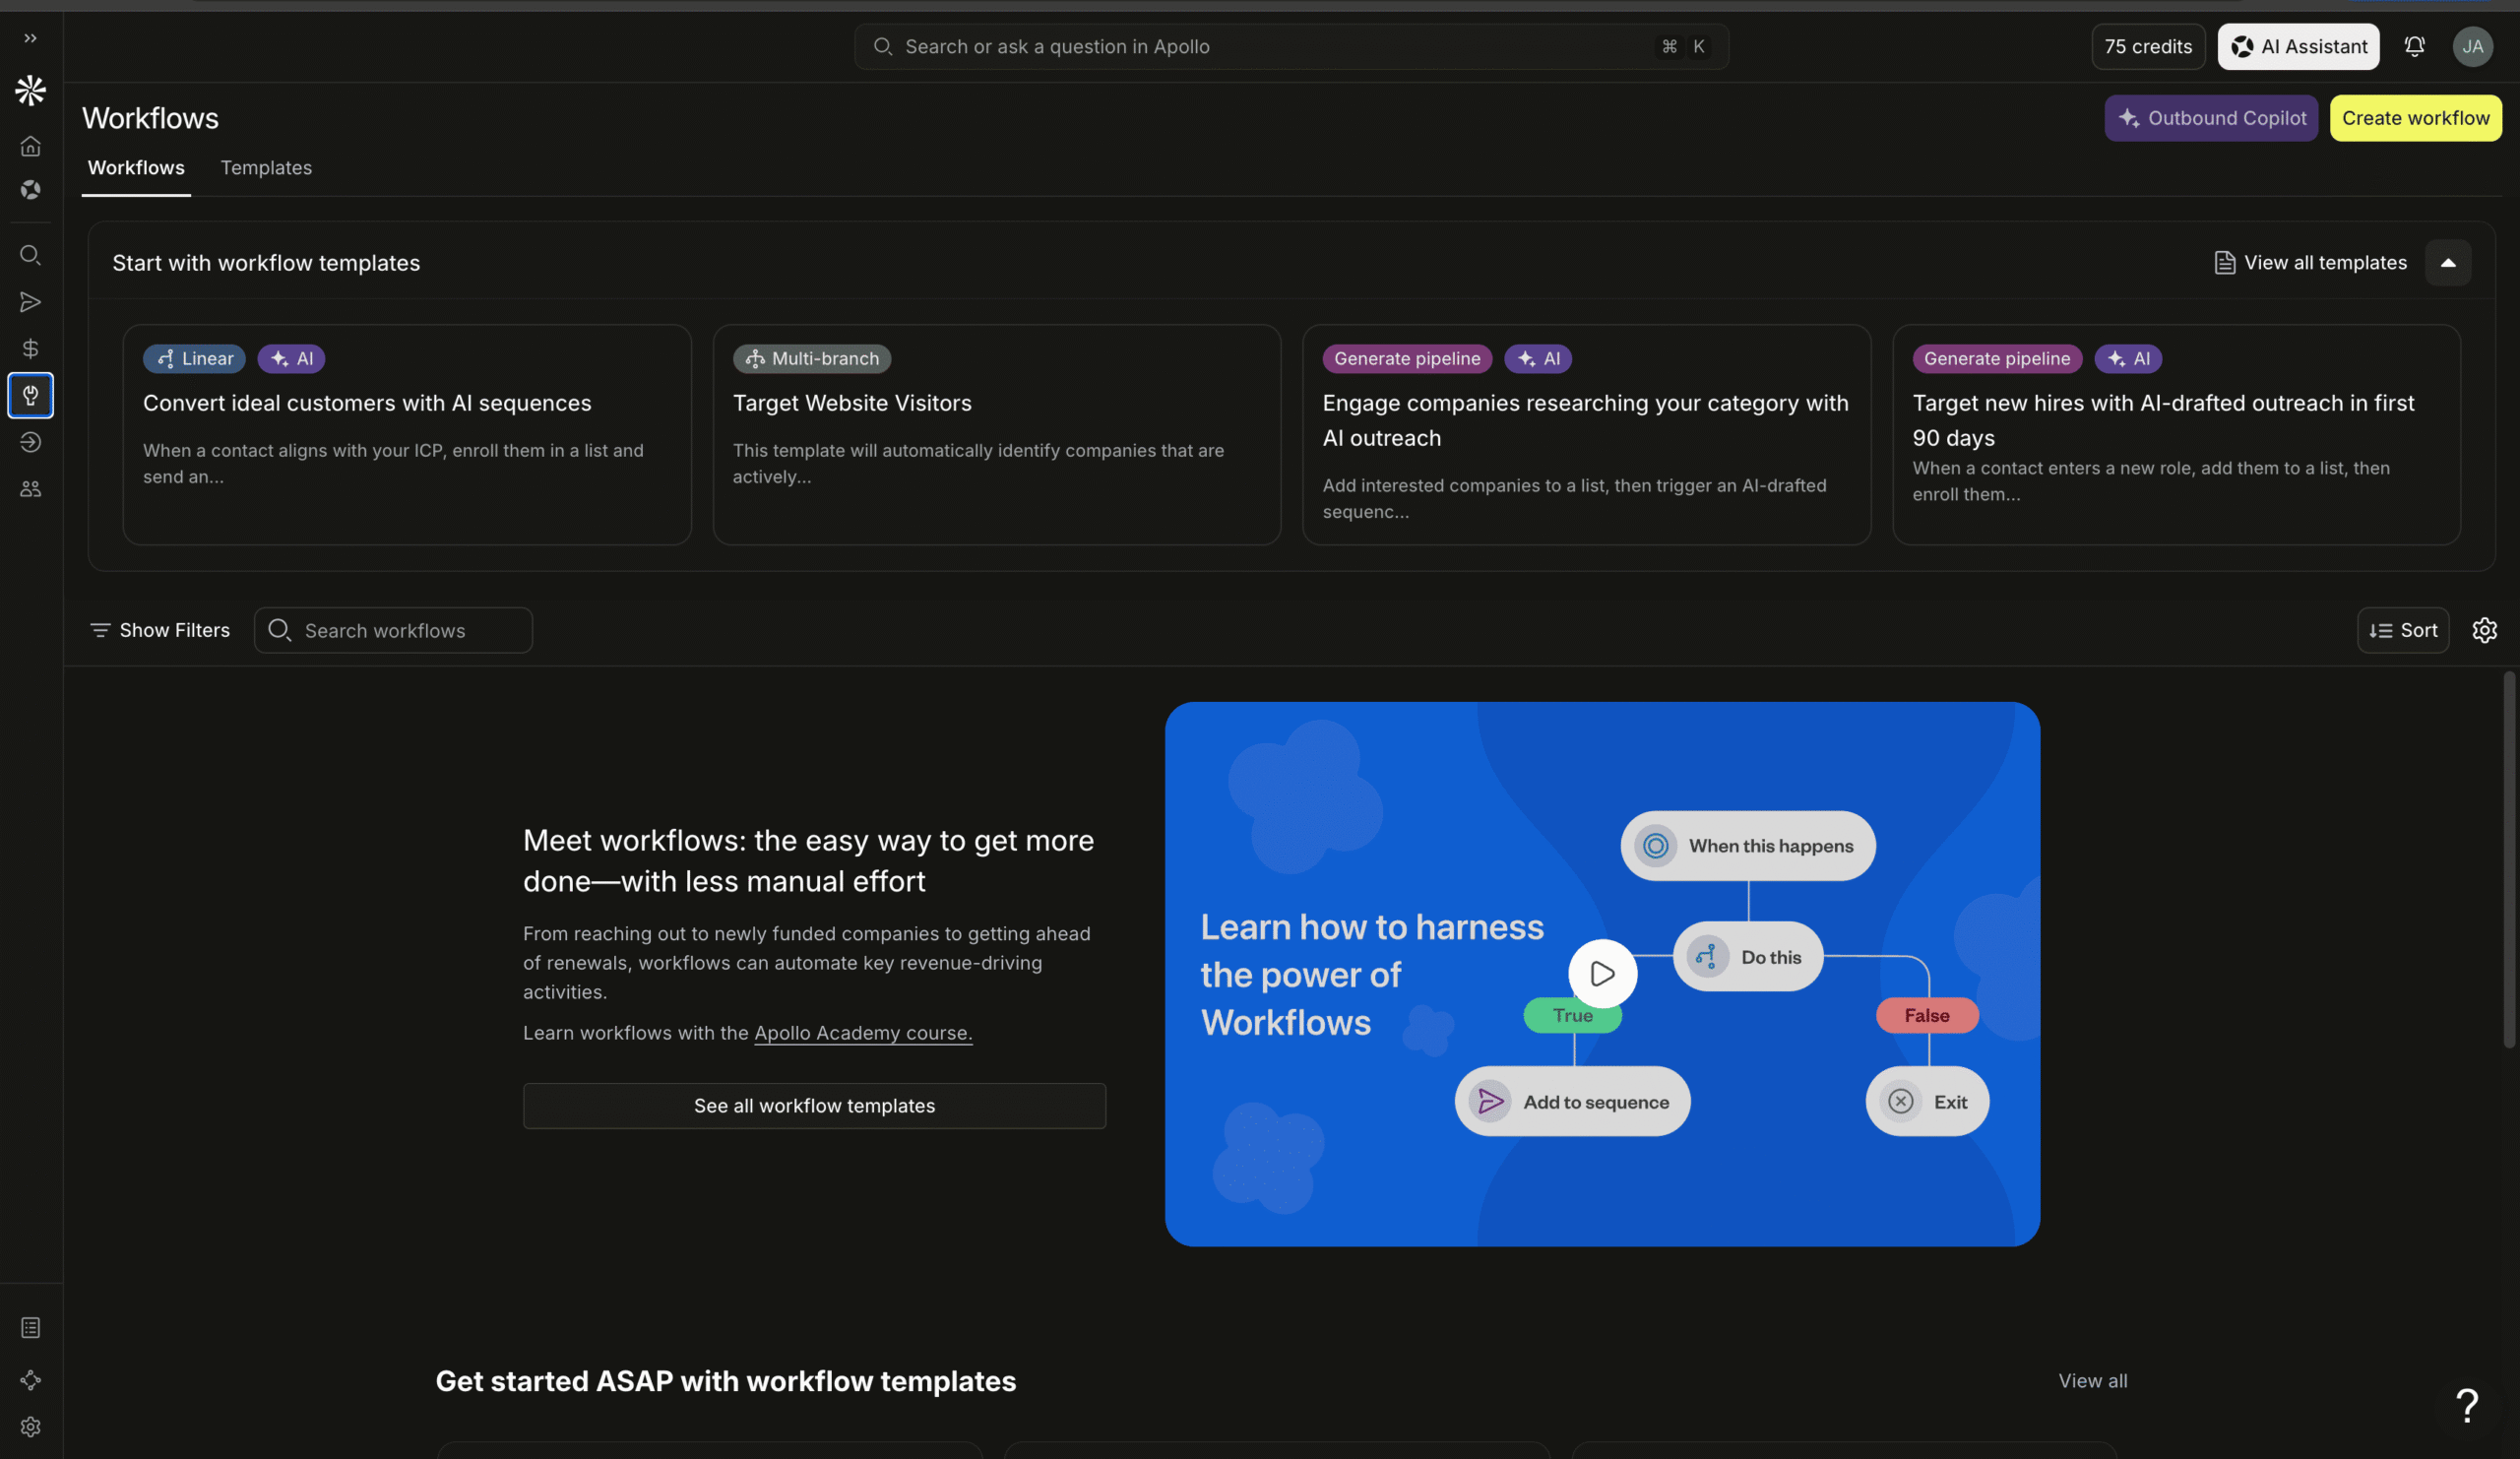Screen dimensions: 2520x1459
Task: Click the Multi-branch tag badge
Action: 812,359
